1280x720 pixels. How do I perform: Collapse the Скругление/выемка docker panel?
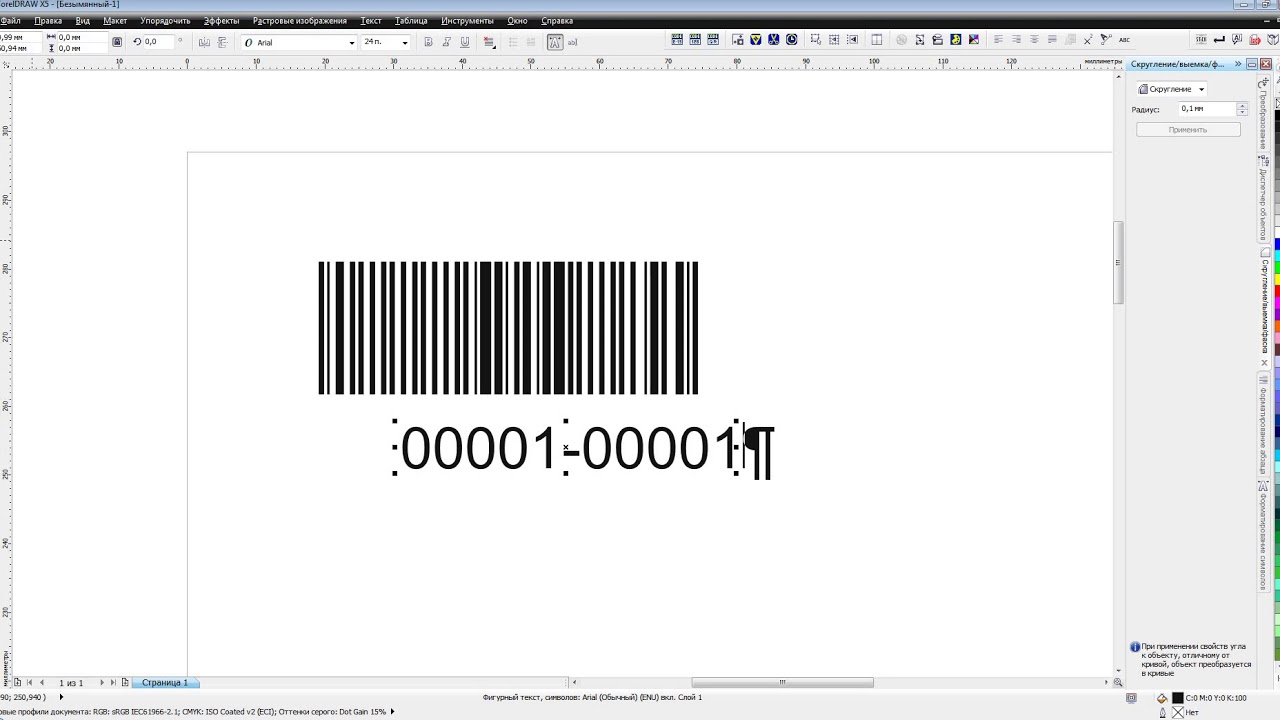tap(1252, 64)
